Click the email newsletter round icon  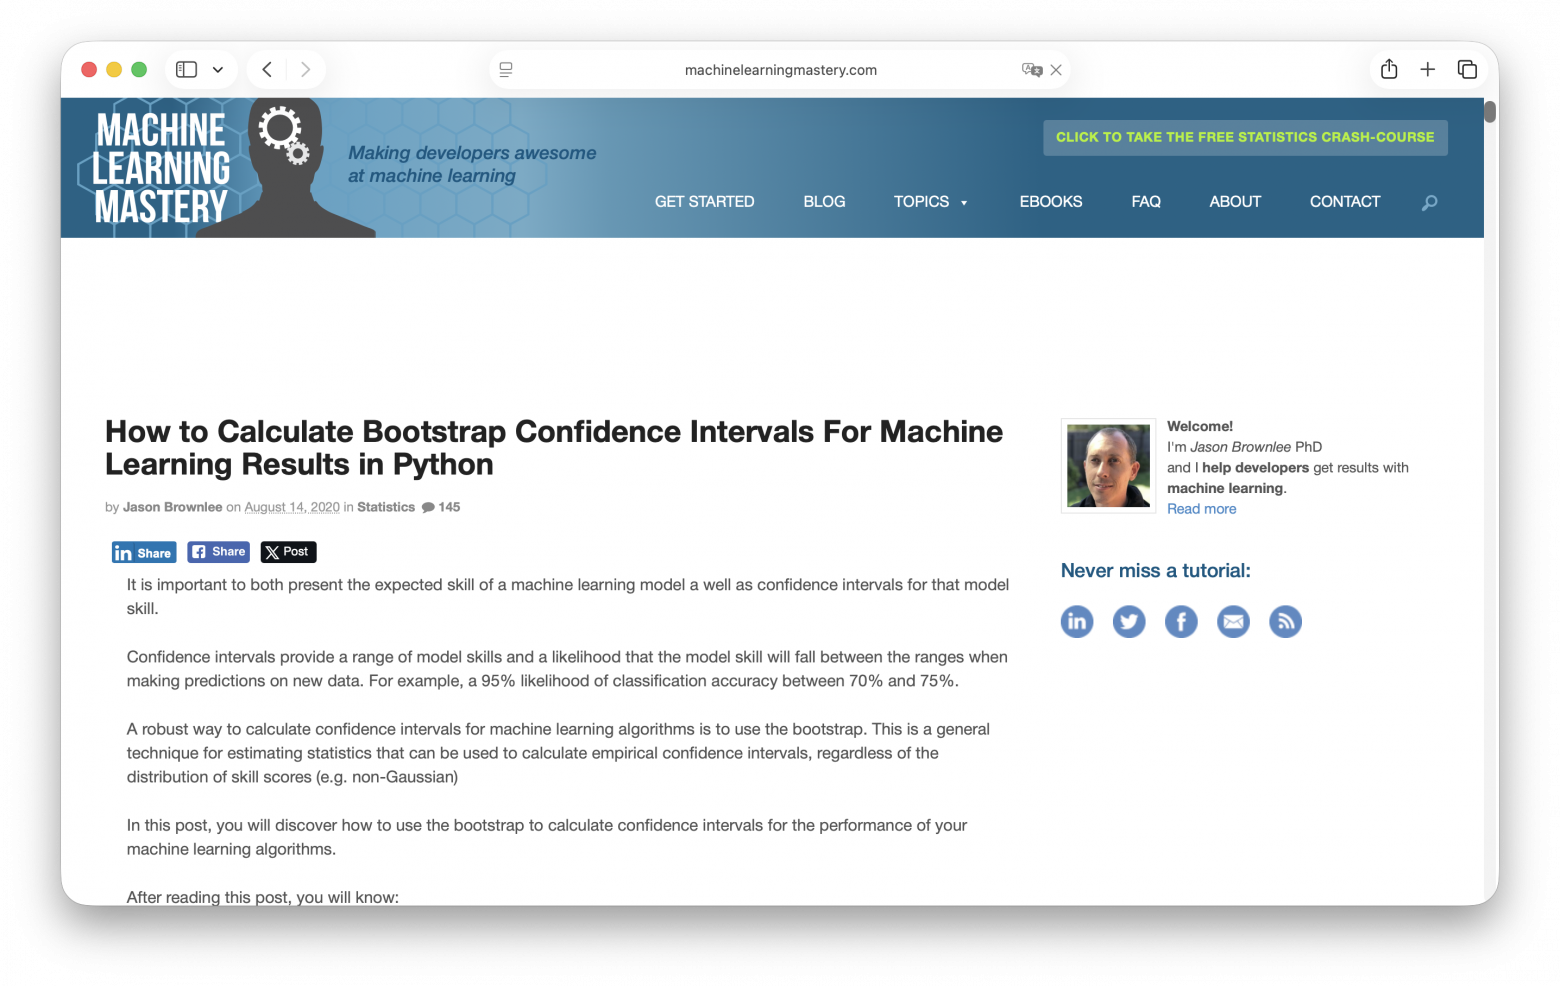click(x=1233, y=622)
